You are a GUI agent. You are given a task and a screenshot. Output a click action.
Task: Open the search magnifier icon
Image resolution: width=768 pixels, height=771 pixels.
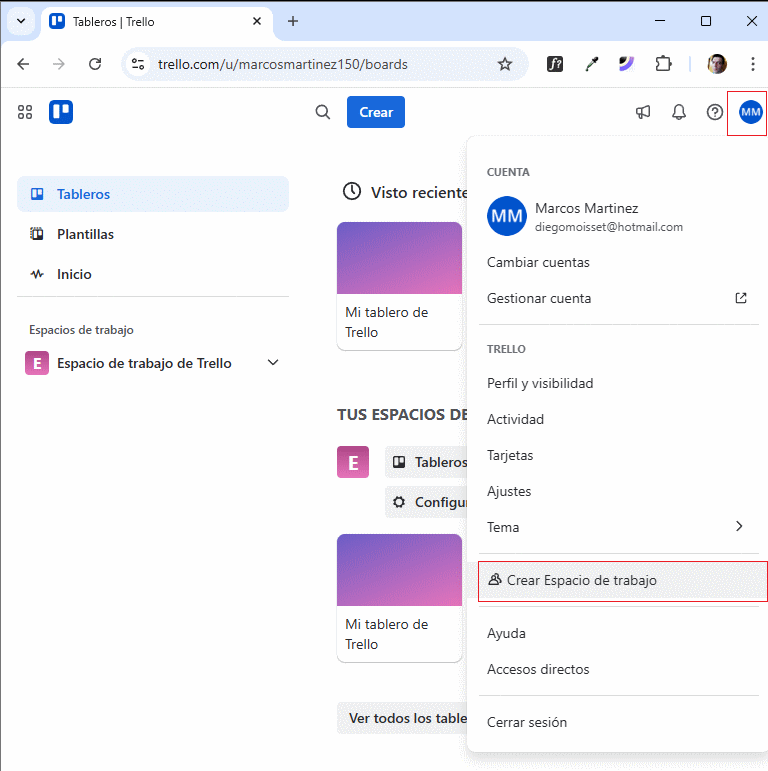pos(323,112)
